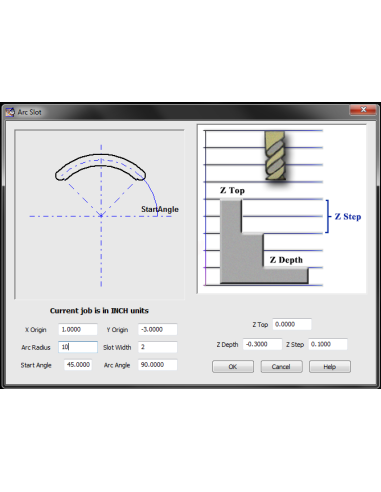The image size is (381, 492).
Task: Click the Arc Slot title bar app icon
Action: (10, 112)
